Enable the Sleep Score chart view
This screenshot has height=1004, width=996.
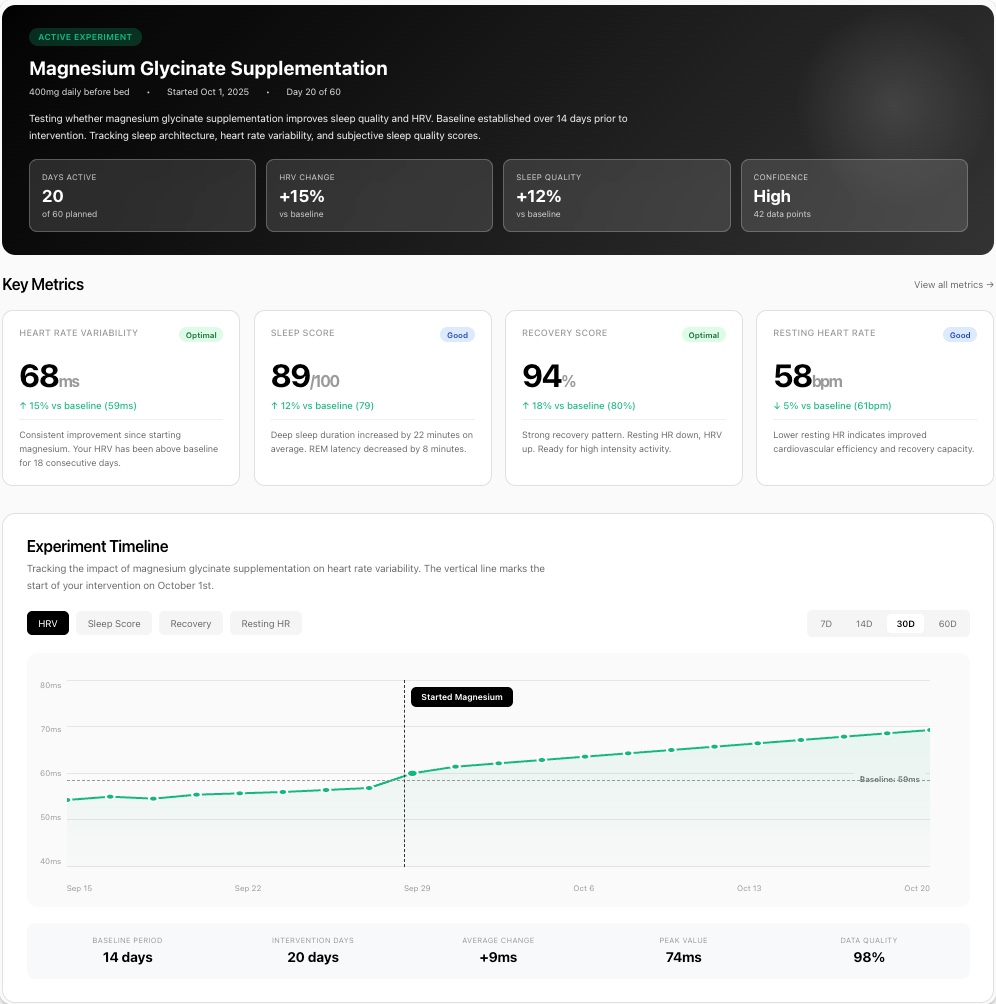[x=113, y=623]
